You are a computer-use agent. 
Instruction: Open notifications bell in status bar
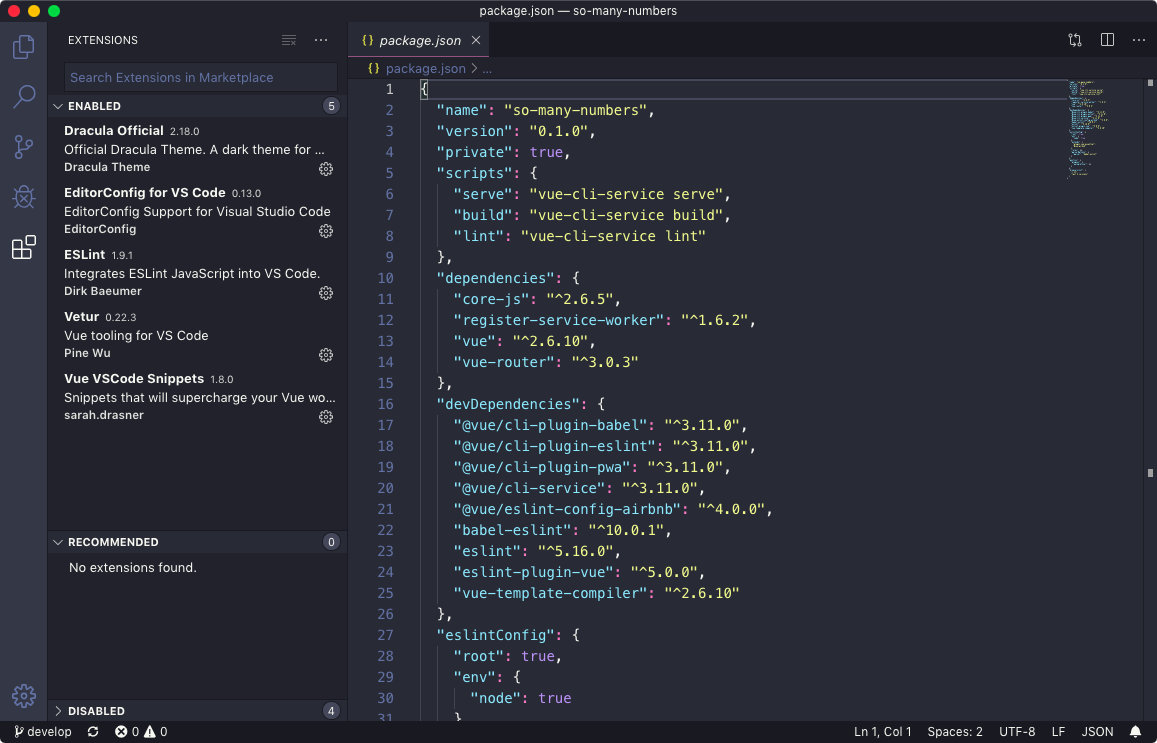coord(1136,731)
